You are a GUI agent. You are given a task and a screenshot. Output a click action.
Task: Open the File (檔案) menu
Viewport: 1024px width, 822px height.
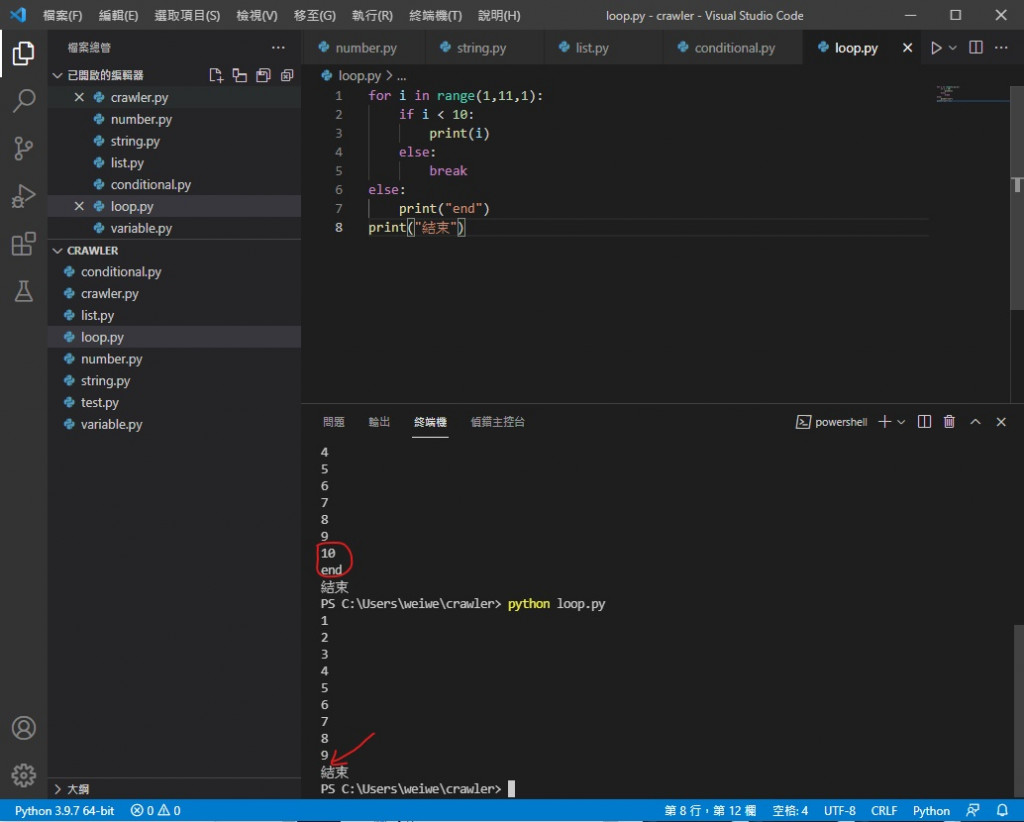[63, 16]
